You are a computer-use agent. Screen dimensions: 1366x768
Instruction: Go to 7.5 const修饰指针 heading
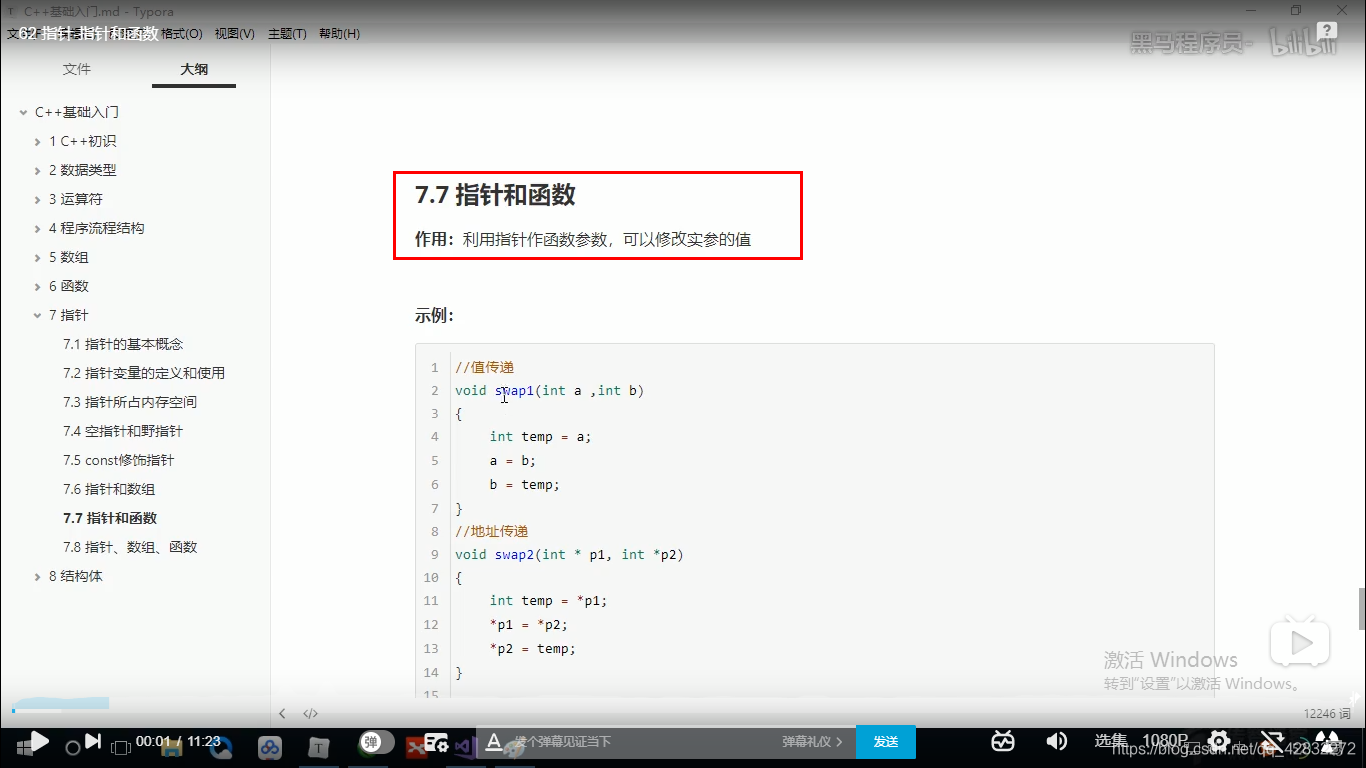click(118, 460)
